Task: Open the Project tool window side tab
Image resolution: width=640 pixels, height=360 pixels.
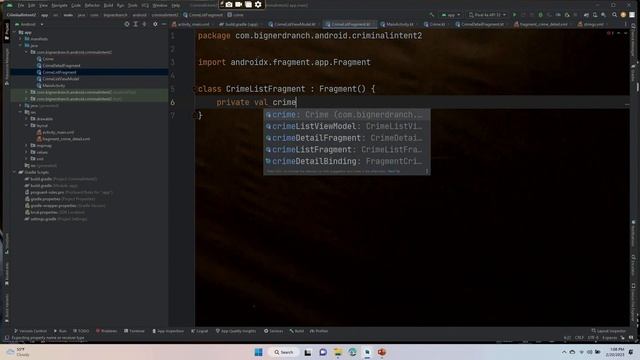Action: click(x=7, y=32)
